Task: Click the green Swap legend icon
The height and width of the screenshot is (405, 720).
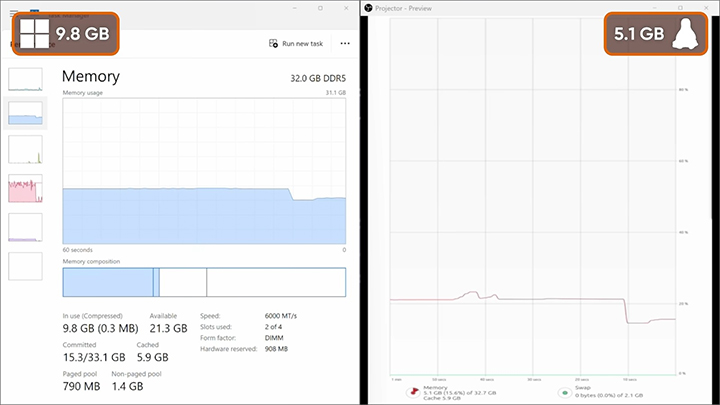Action: click(x=565, y=393)
